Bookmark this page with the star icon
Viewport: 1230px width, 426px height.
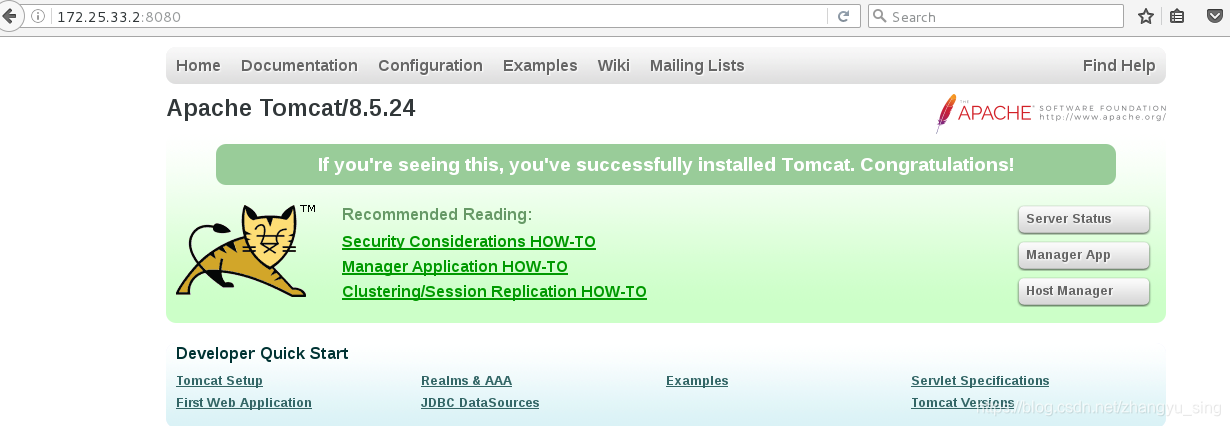point(1146,17)
